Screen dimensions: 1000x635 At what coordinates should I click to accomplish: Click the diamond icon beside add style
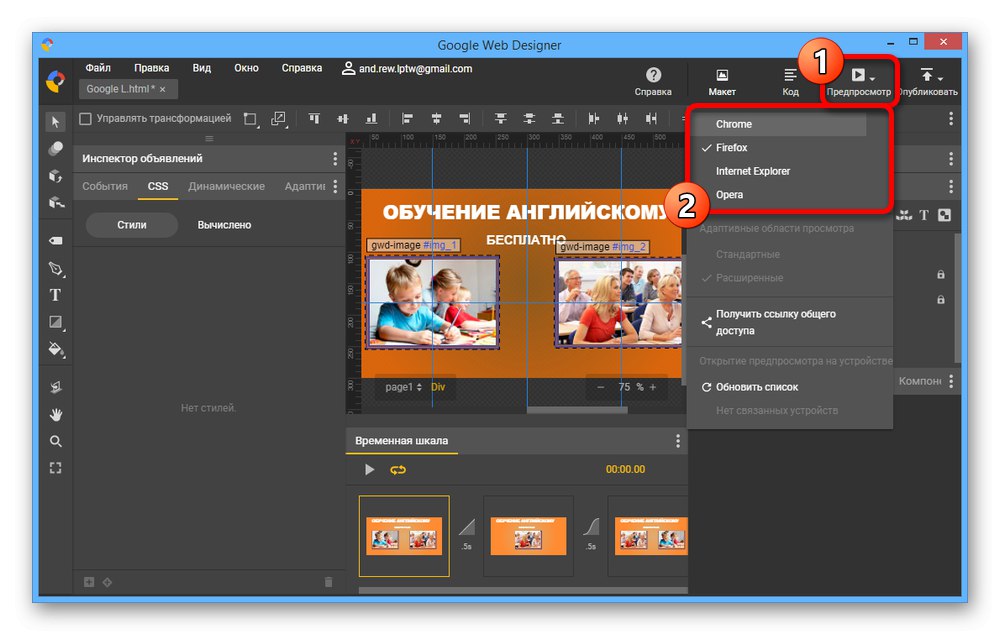(x=107, y=581)
